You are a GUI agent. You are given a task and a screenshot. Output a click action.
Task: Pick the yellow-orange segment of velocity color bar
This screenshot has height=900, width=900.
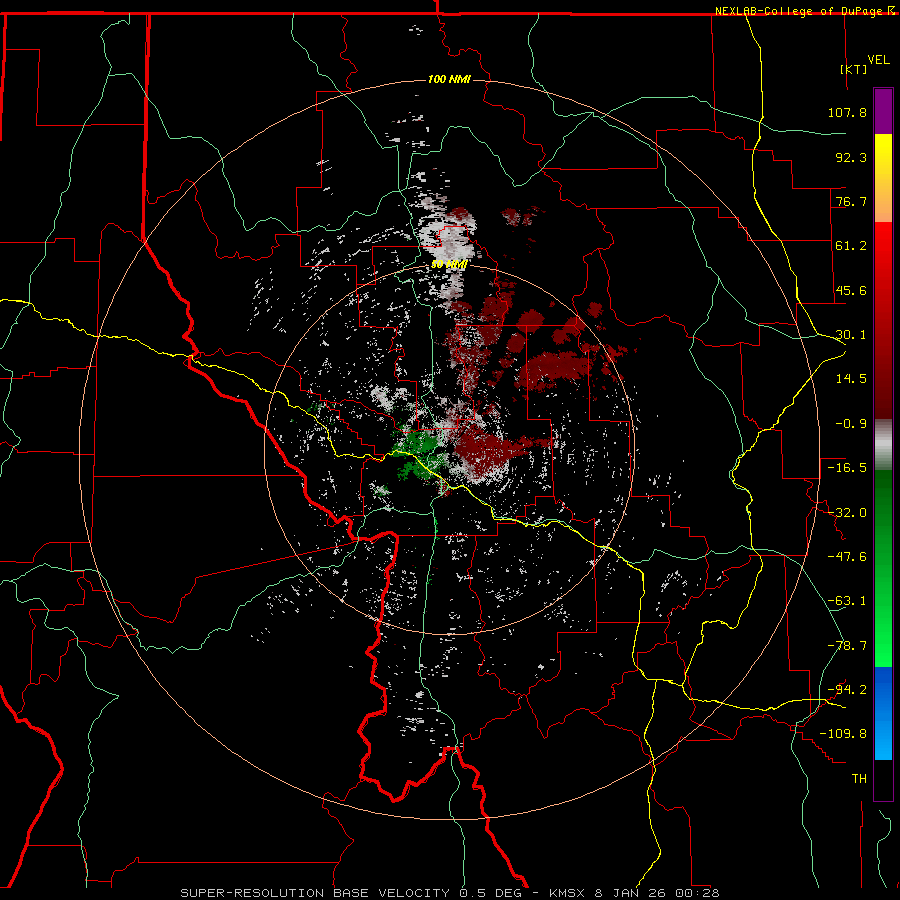(883, 178)
